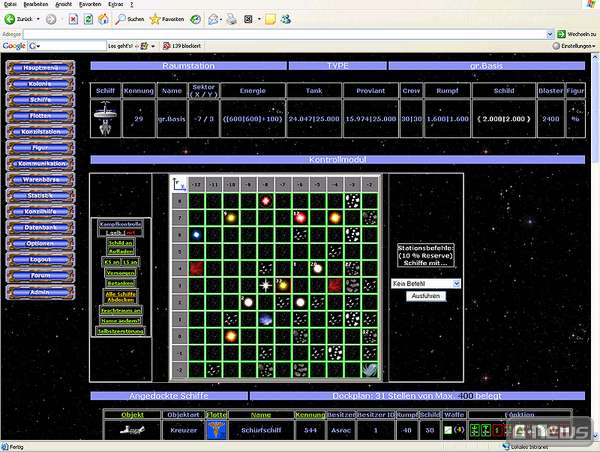This screenshot has width=600, height=452.
Task: Open the Warenbörse sidebar button
Action: [40, 179]
